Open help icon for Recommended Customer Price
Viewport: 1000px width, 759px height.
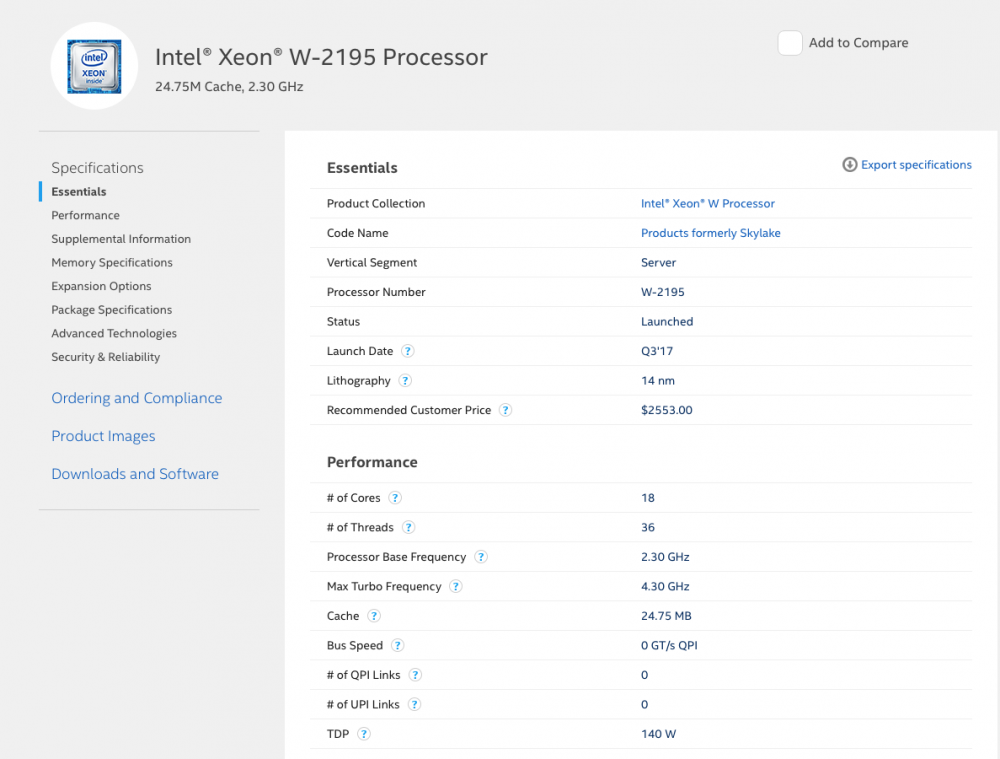click(505, 410)
